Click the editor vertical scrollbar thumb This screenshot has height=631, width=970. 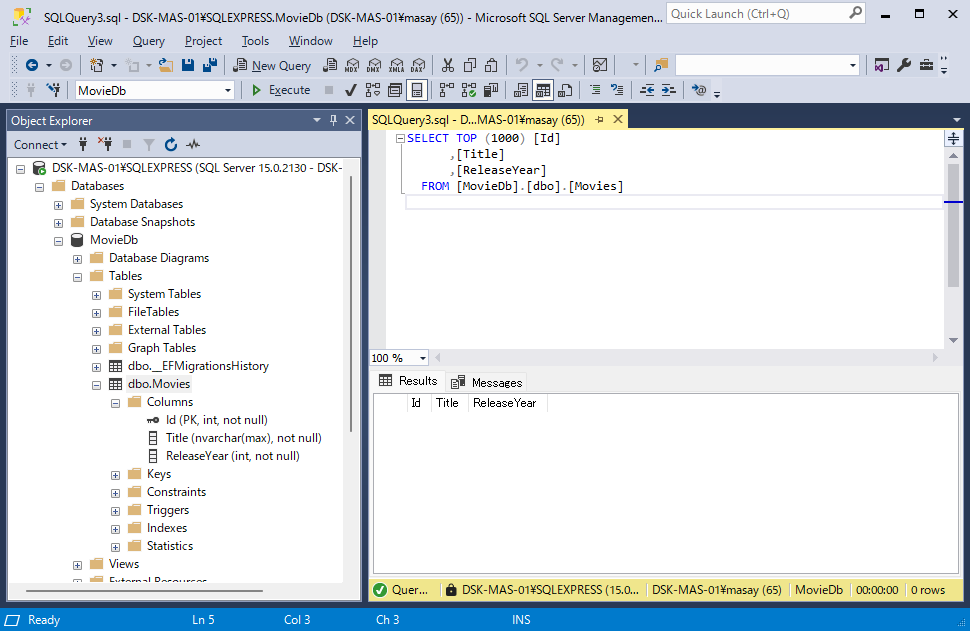(x=953, y=226)
